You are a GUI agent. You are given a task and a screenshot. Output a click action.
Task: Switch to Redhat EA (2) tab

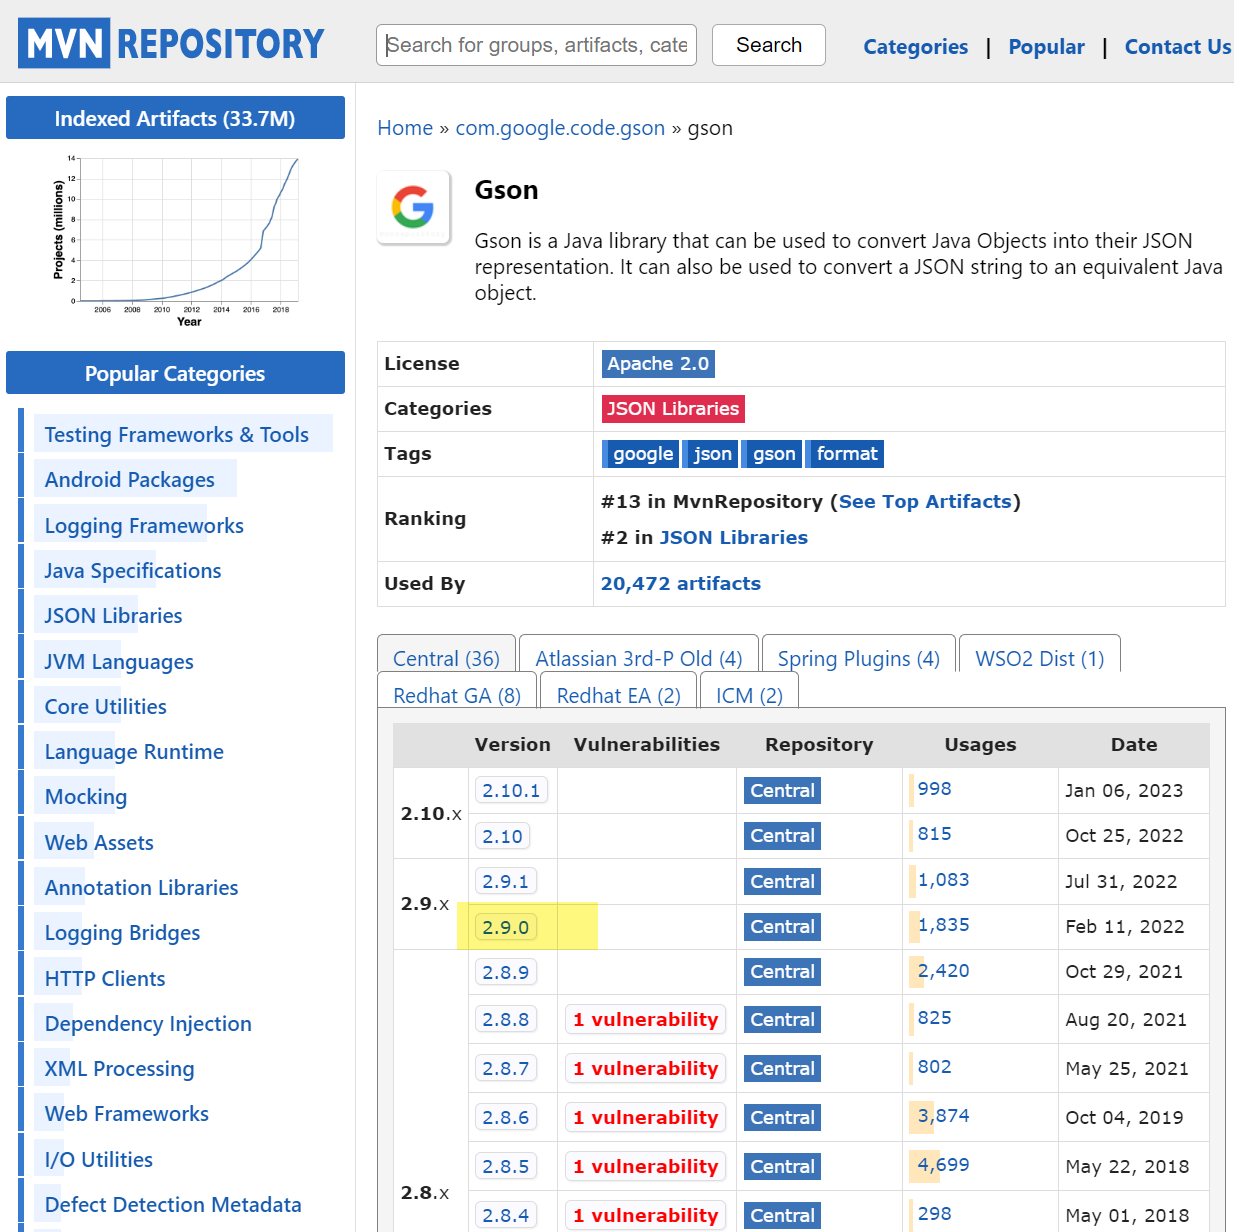click(x=619, y=695)
